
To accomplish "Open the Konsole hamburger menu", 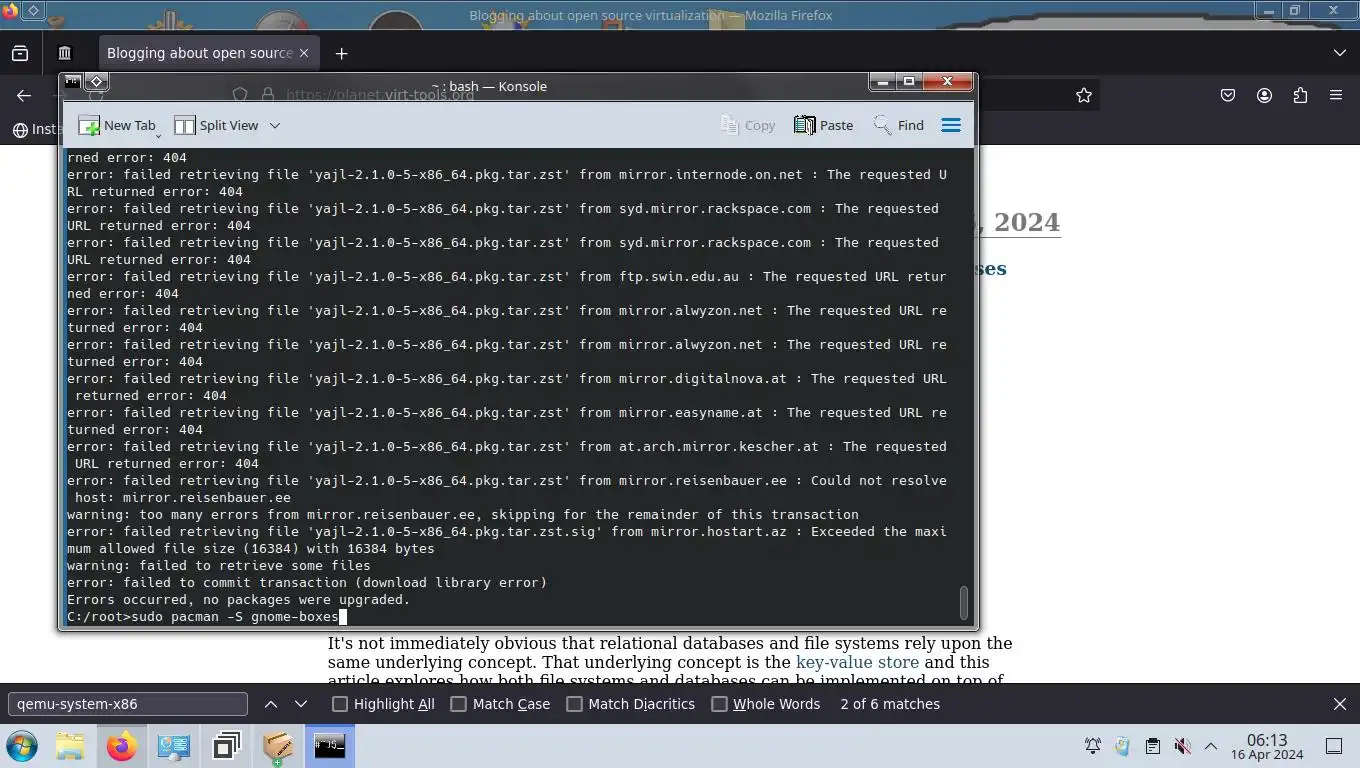I will pyautogui.click(x=951, y=125).
